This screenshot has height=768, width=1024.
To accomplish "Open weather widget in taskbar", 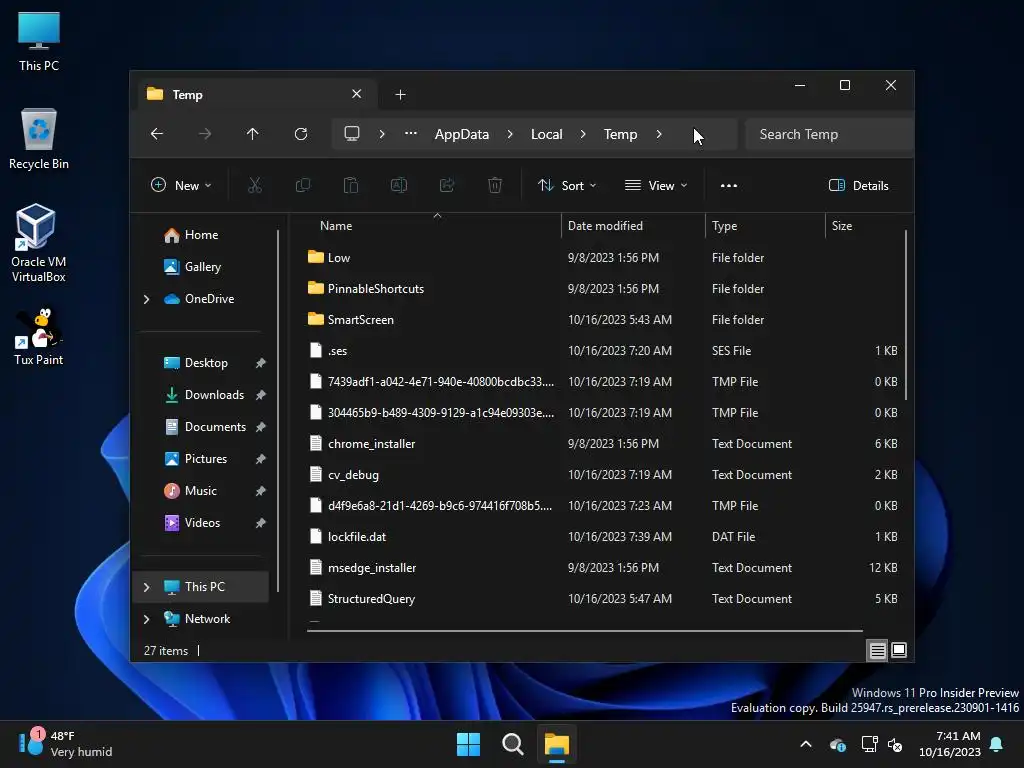I will pos(65,744).
